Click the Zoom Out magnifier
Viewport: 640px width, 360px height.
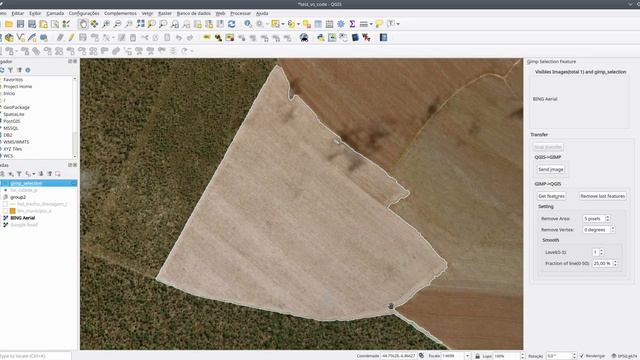click(x=117, y=24)
